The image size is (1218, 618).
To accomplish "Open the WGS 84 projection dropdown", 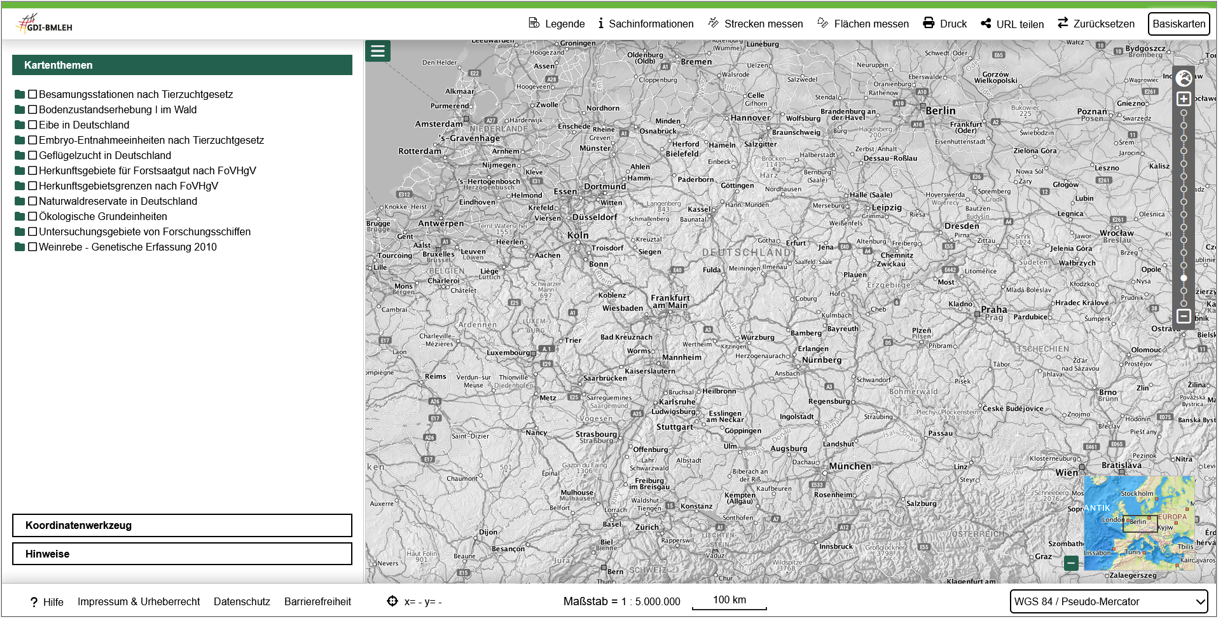I will coord(1108,601).
